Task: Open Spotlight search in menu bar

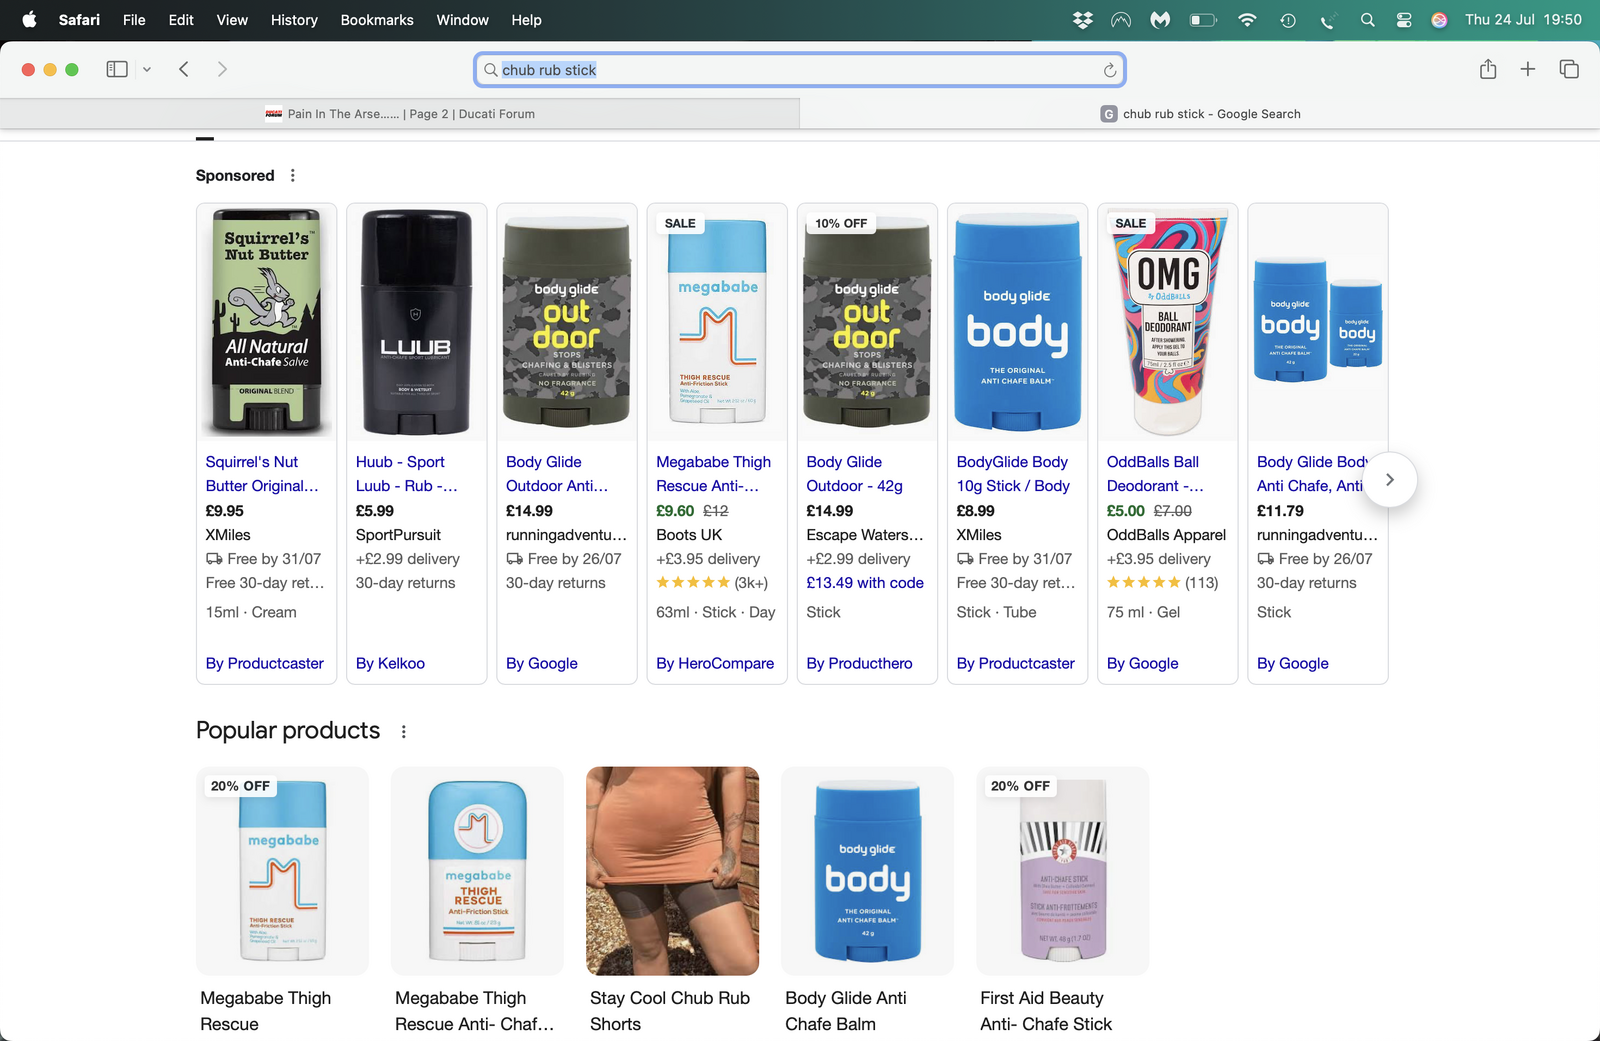Action: click(1367, 20)
